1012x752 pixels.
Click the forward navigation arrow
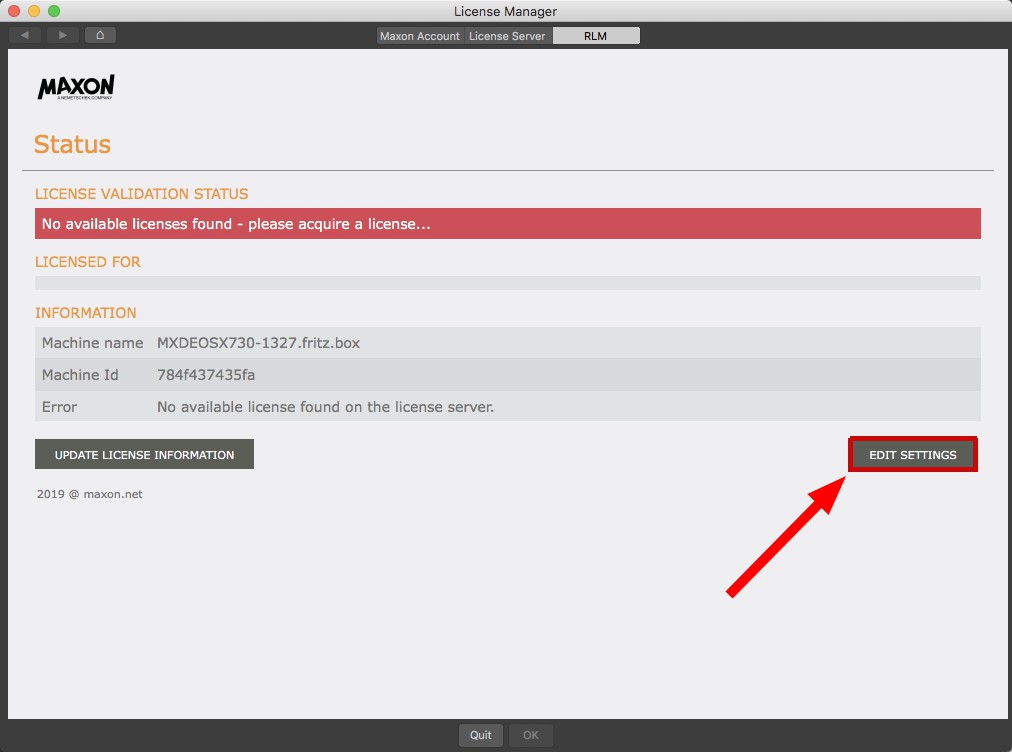coord(62,35)
